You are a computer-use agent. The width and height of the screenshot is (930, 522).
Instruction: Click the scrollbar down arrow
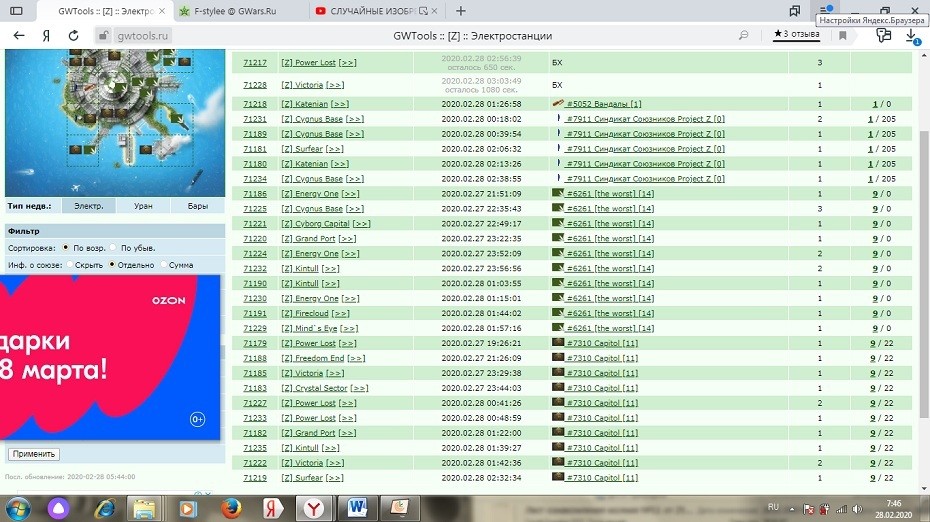click(924, 489)
